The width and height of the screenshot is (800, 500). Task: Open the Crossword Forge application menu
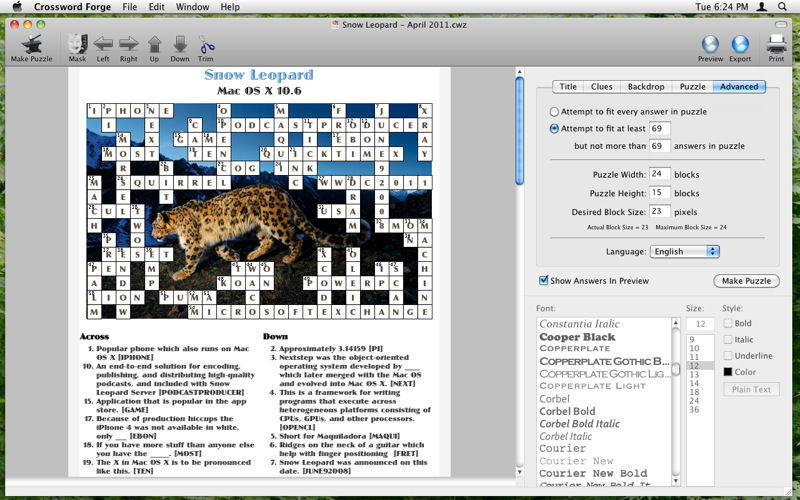pyautogui.click(x=72, y=7)
